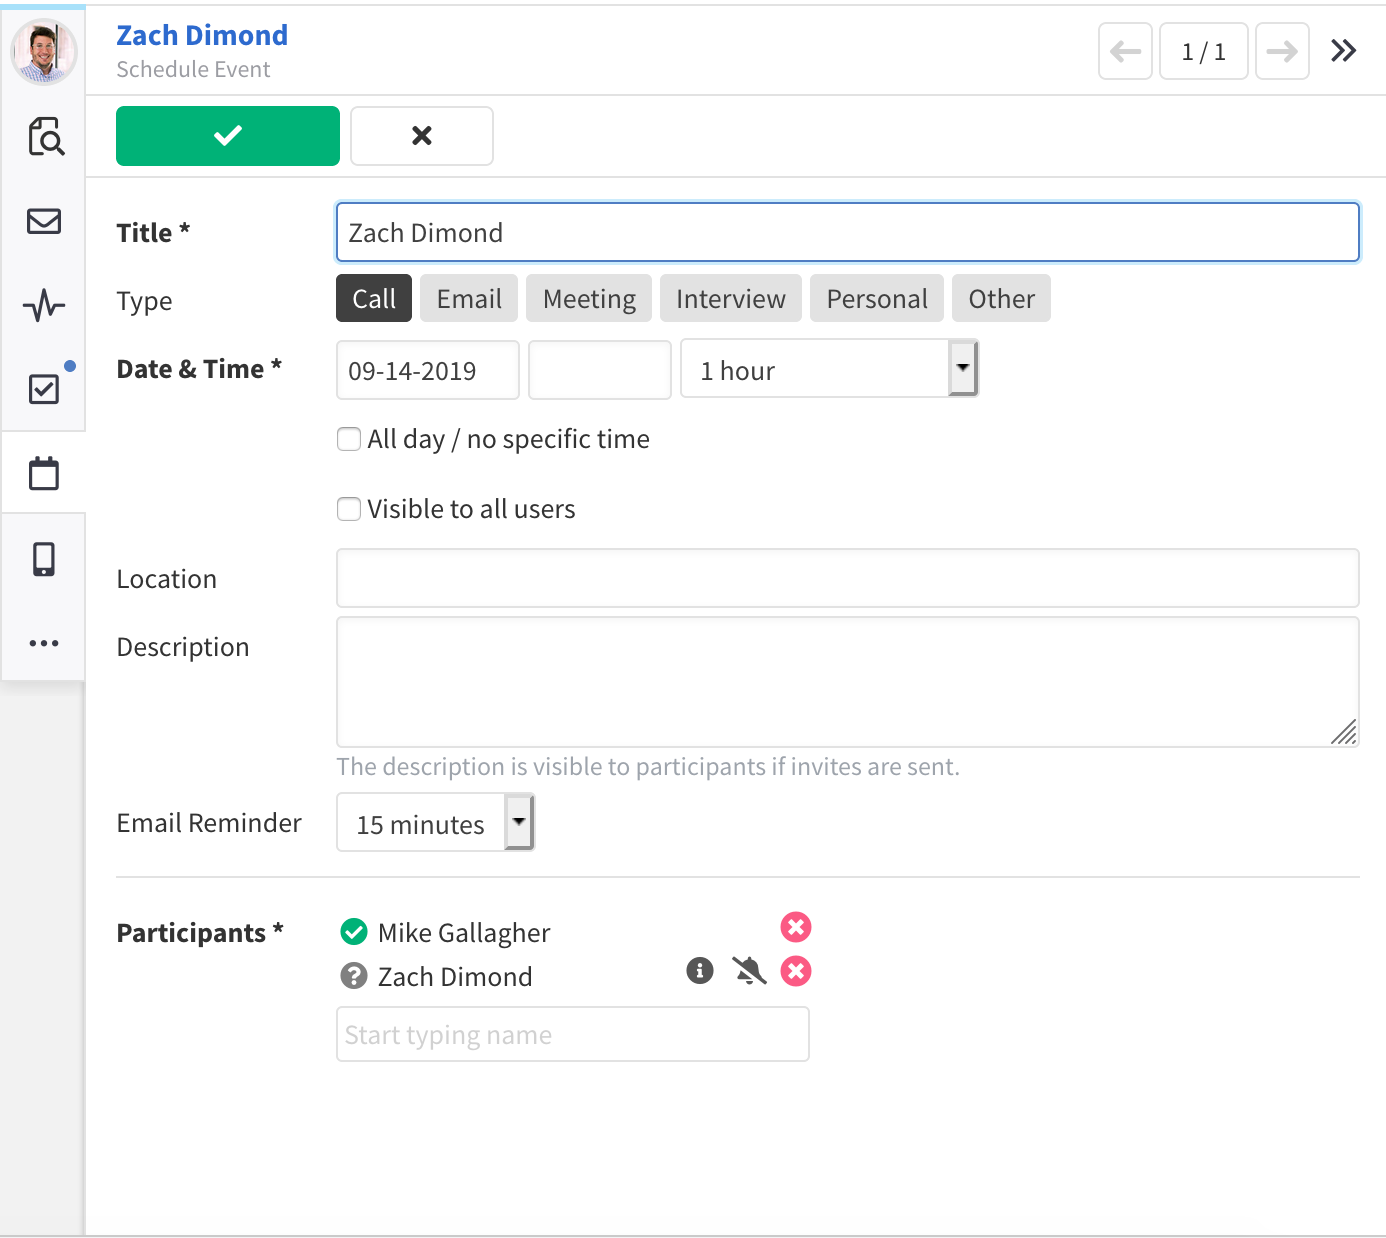Screen dimensions: 1386x1238
Task: Click green accepted status icon for Mike Gallagher
Action: point(354,932)
